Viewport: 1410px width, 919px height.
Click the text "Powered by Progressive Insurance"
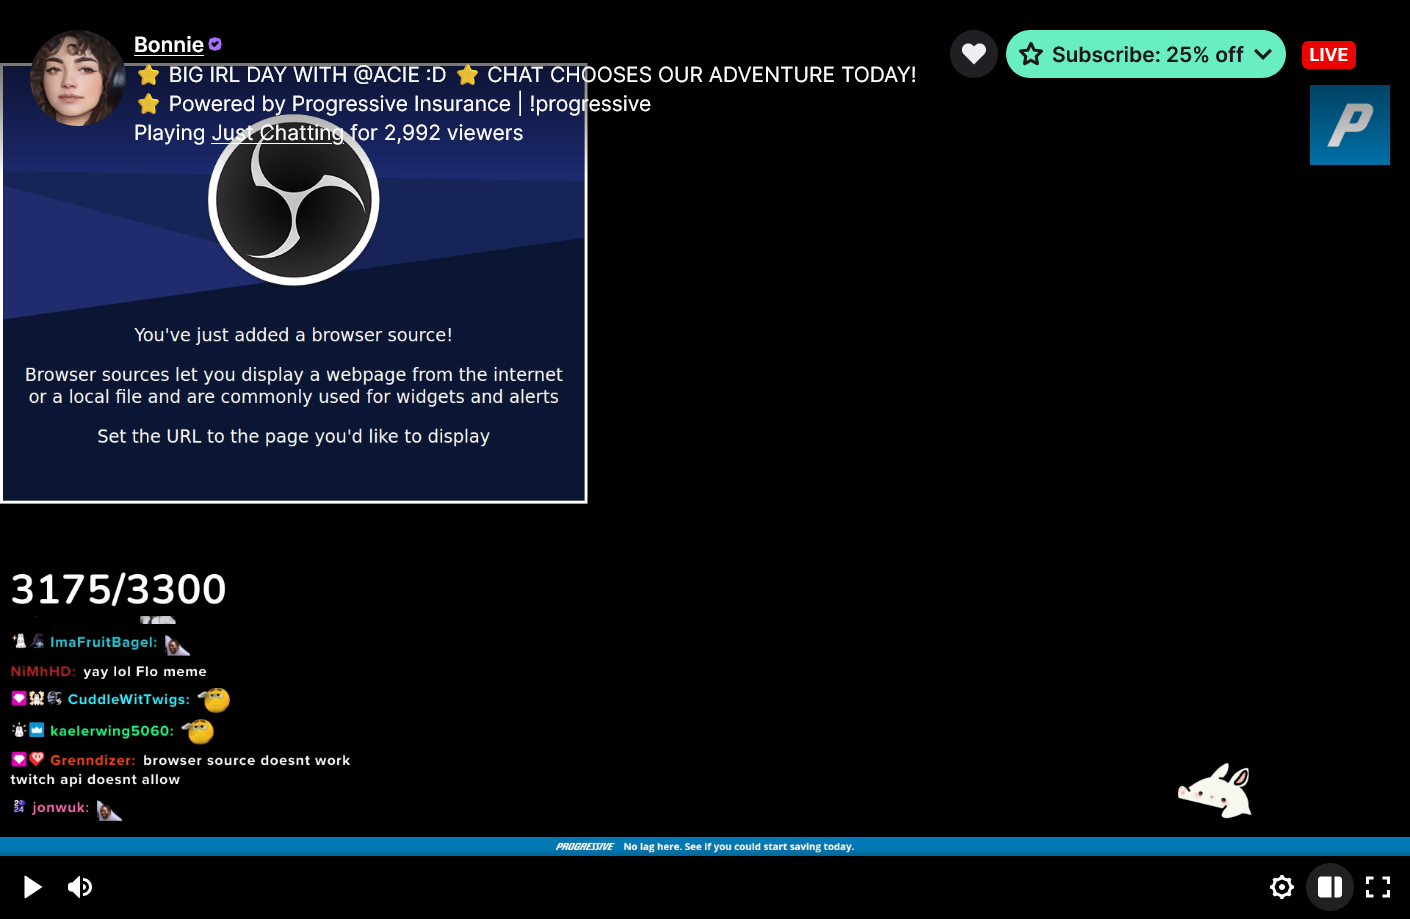tap(340, 104)
